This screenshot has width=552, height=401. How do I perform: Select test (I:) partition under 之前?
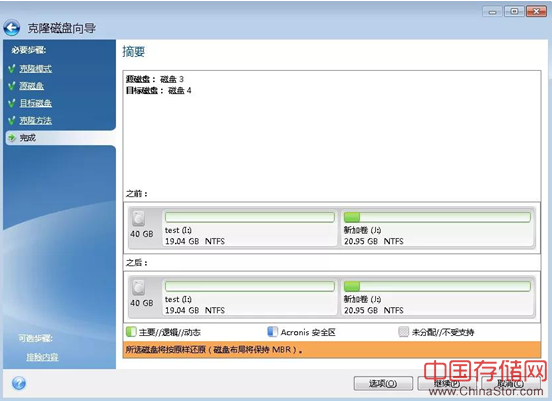(x=250, y=227)
